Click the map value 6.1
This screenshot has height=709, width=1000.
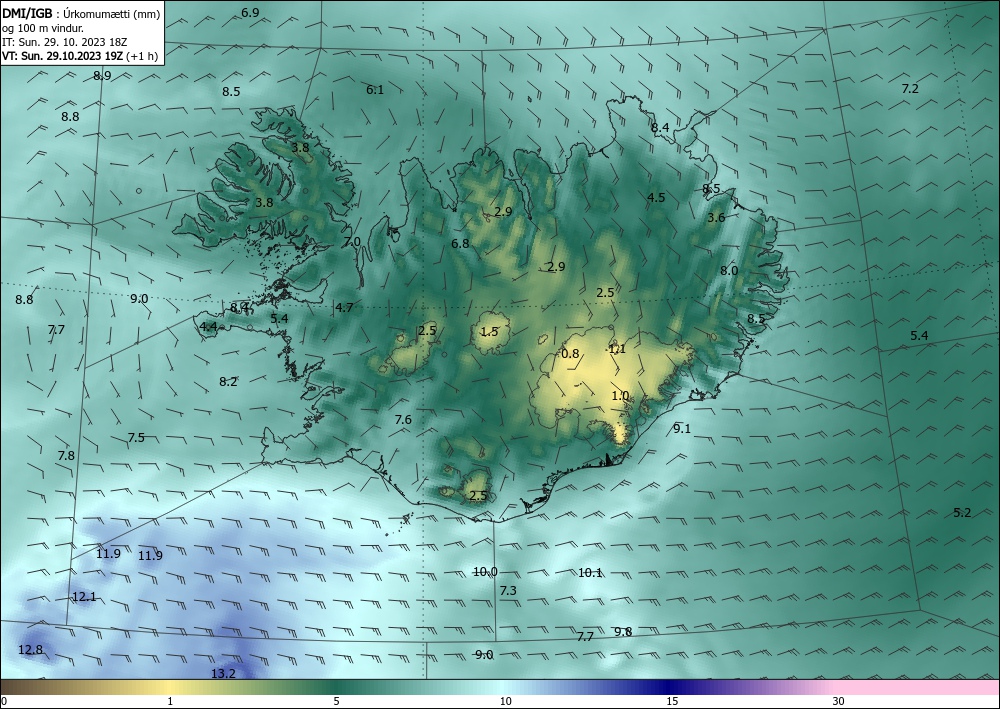click(375, 90)
